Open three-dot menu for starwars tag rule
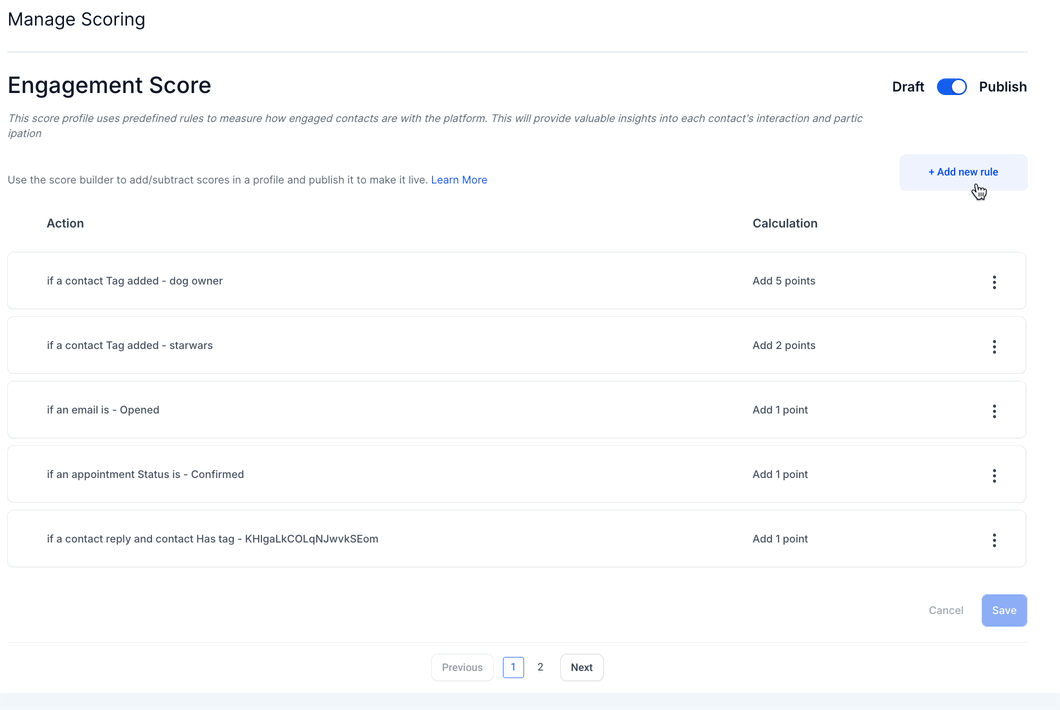Screen dimensions: 1060x710 pos(994,347)
